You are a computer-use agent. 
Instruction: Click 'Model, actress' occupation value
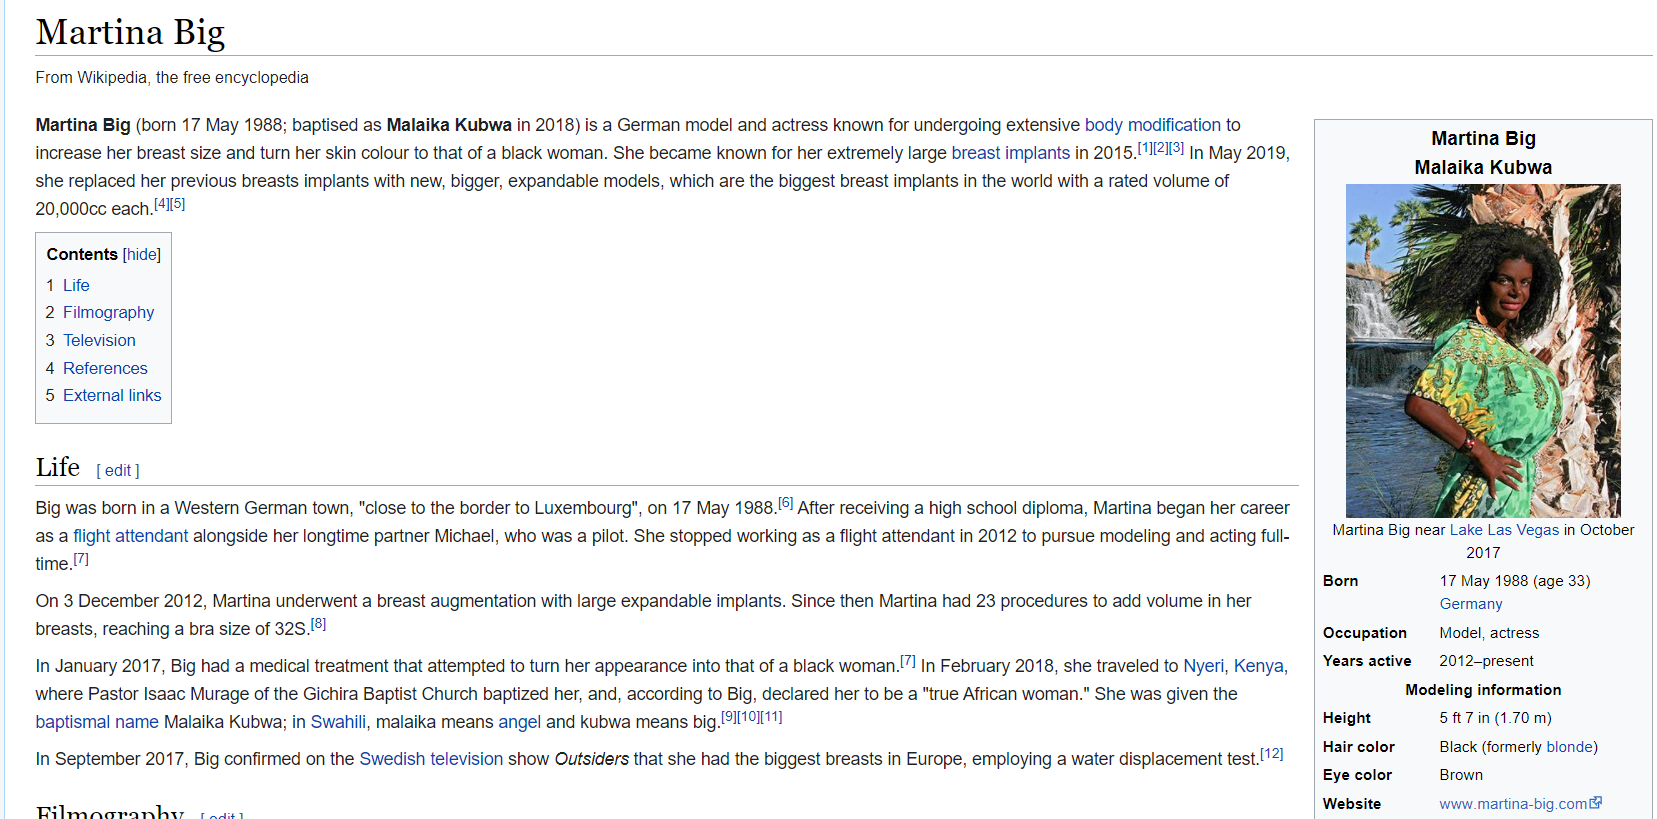click(x=1489, y=633)
